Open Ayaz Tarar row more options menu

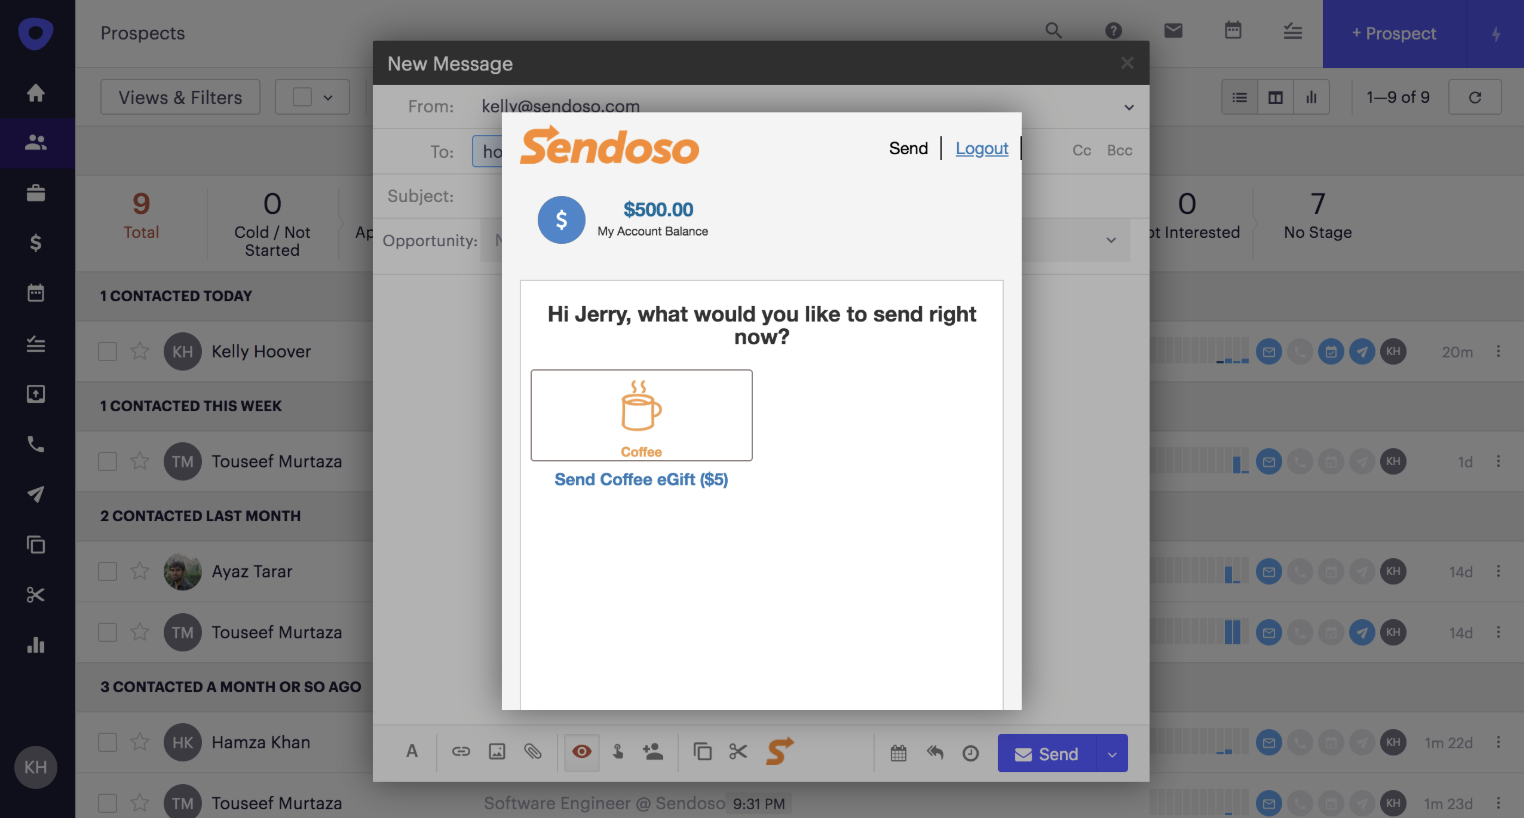pyautogui.click(x=1498, y=571)
